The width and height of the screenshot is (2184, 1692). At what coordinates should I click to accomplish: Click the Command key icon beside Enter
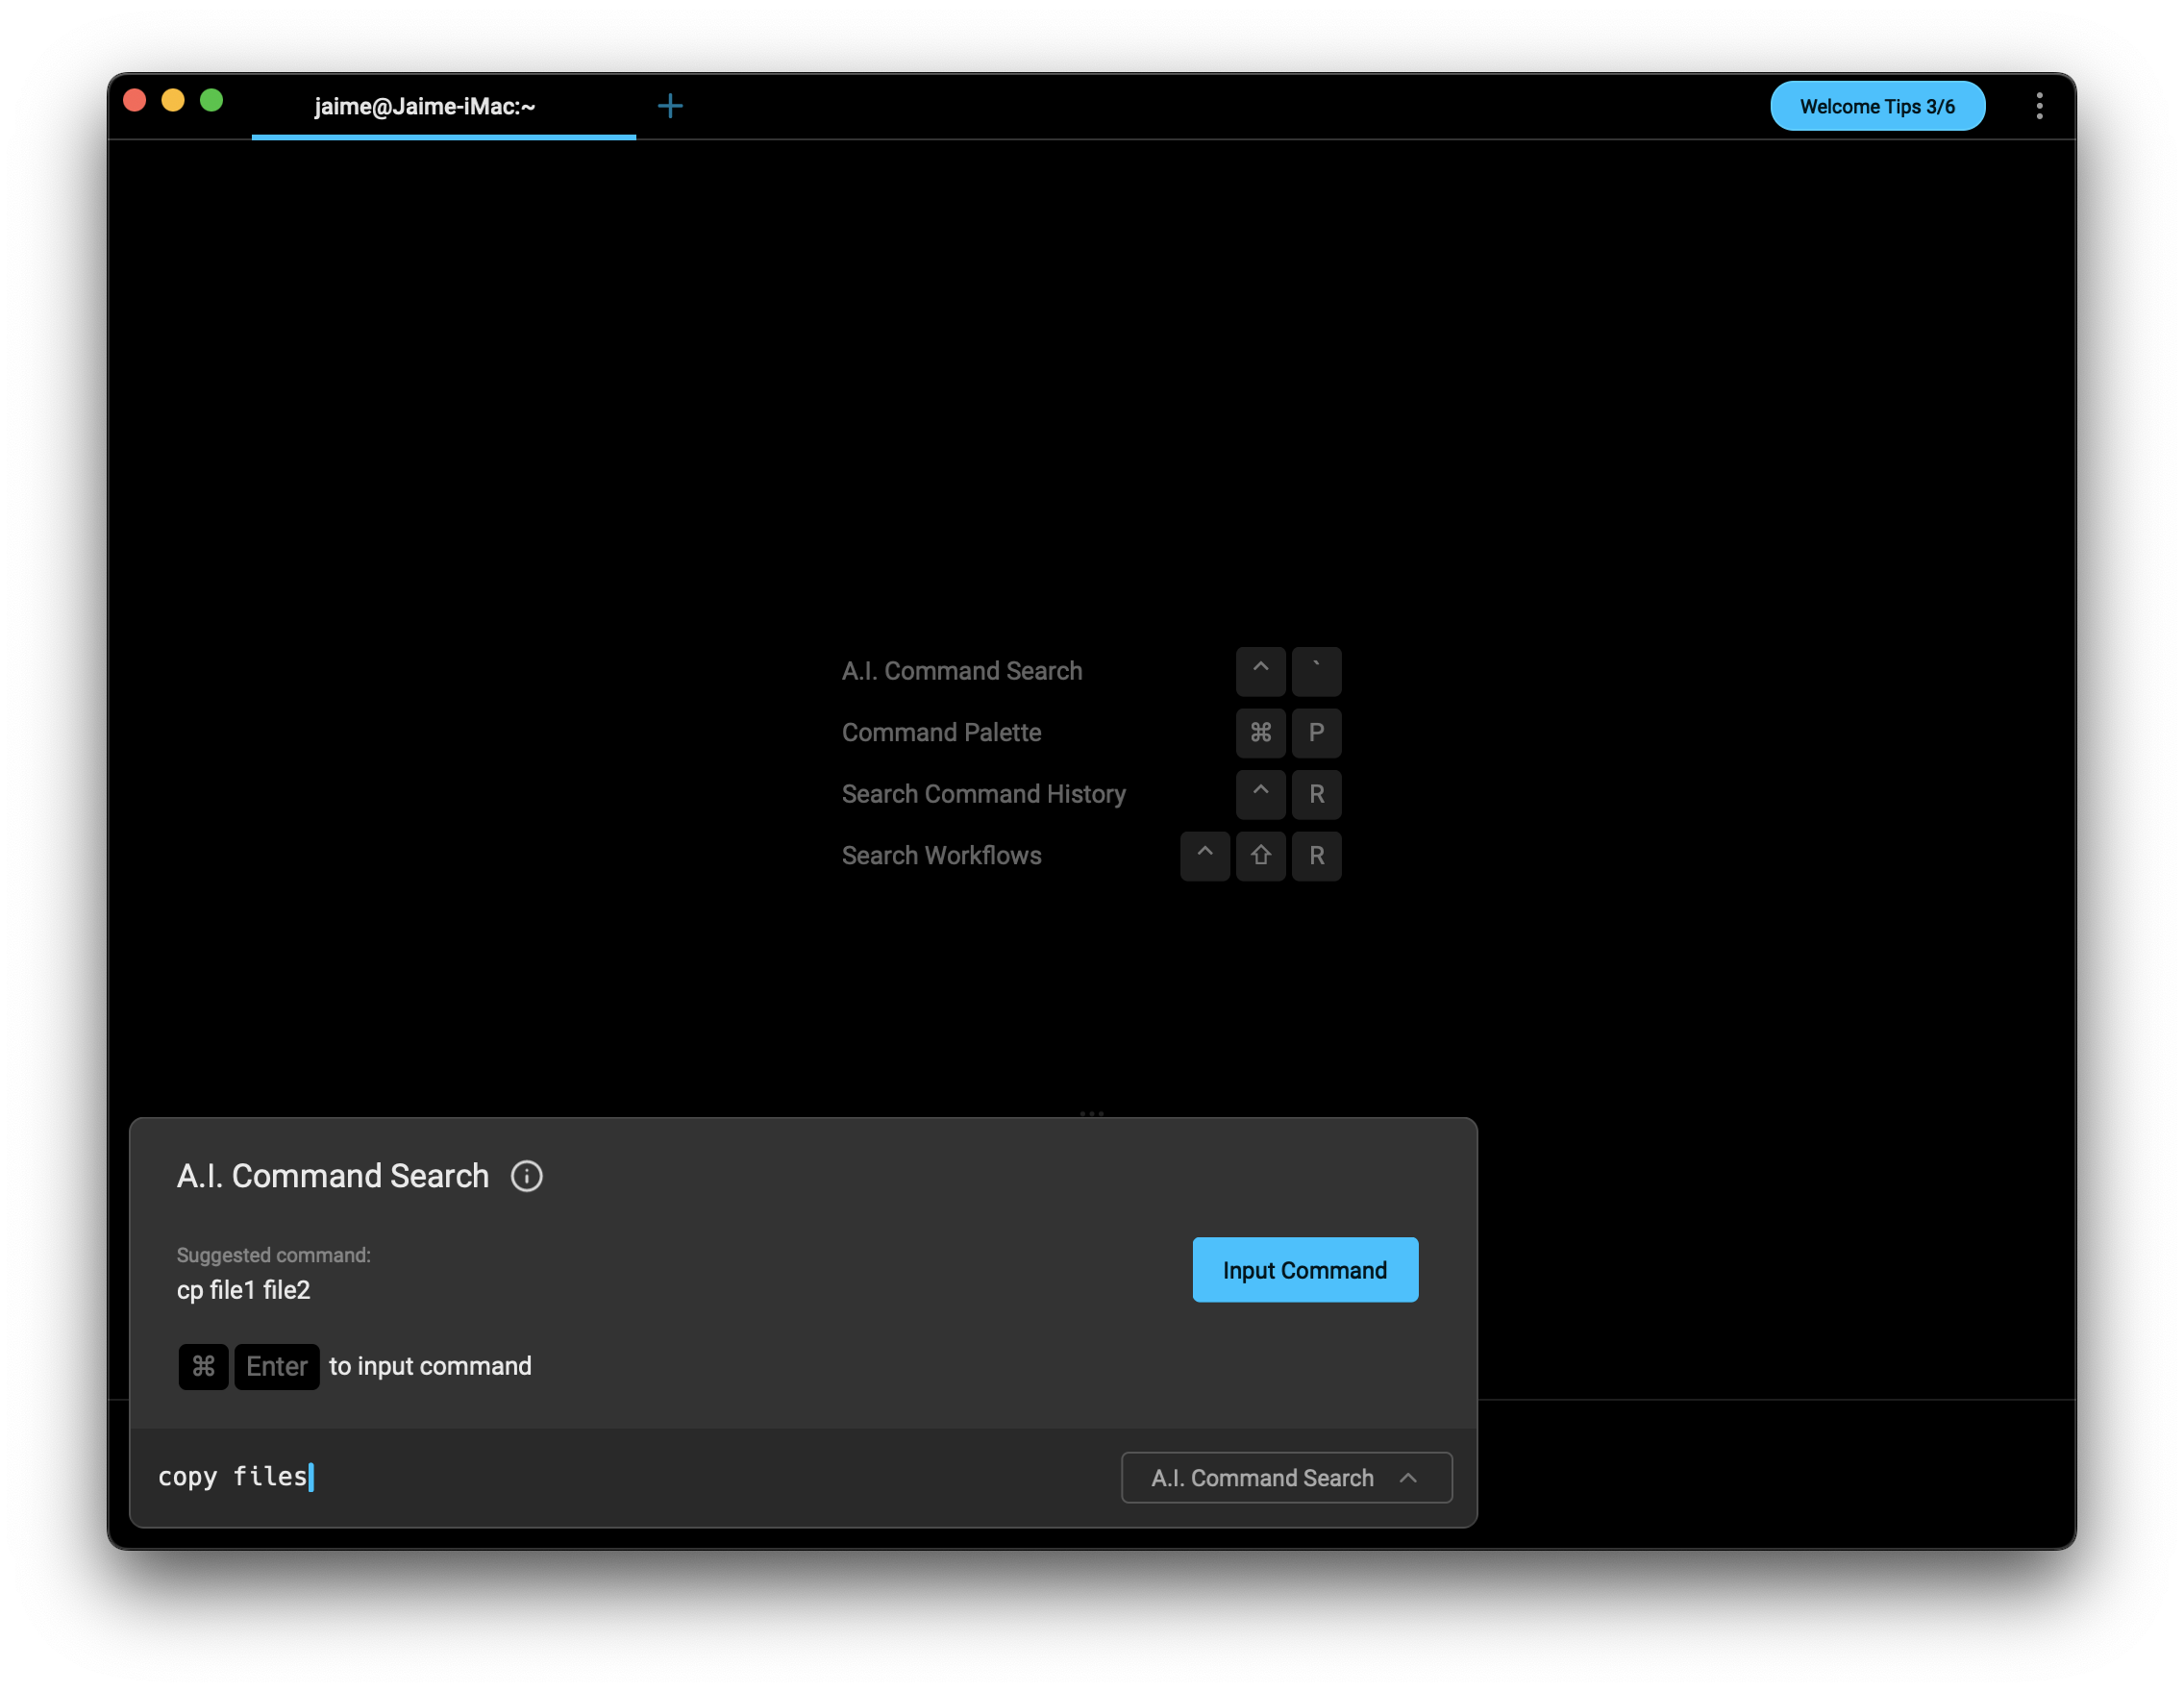(203, 1366)
